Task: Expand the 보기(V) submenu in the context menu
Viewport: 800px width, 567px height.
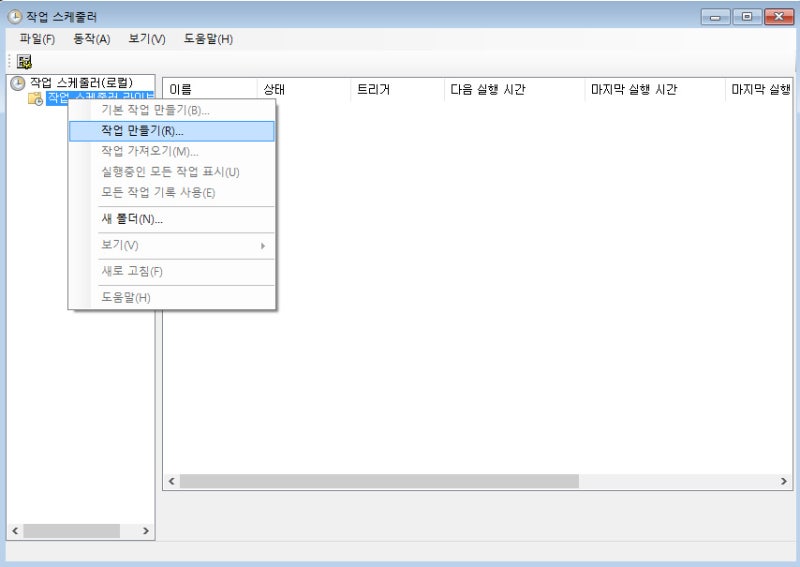Action: click(172, 245)
